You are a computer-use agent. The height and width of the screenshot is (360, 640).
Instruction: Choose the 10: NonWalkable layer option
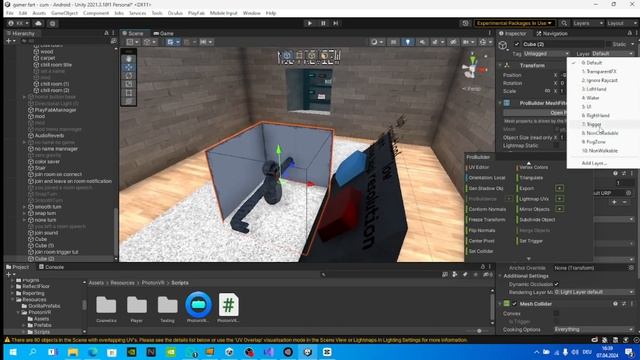tap(603, 151)
